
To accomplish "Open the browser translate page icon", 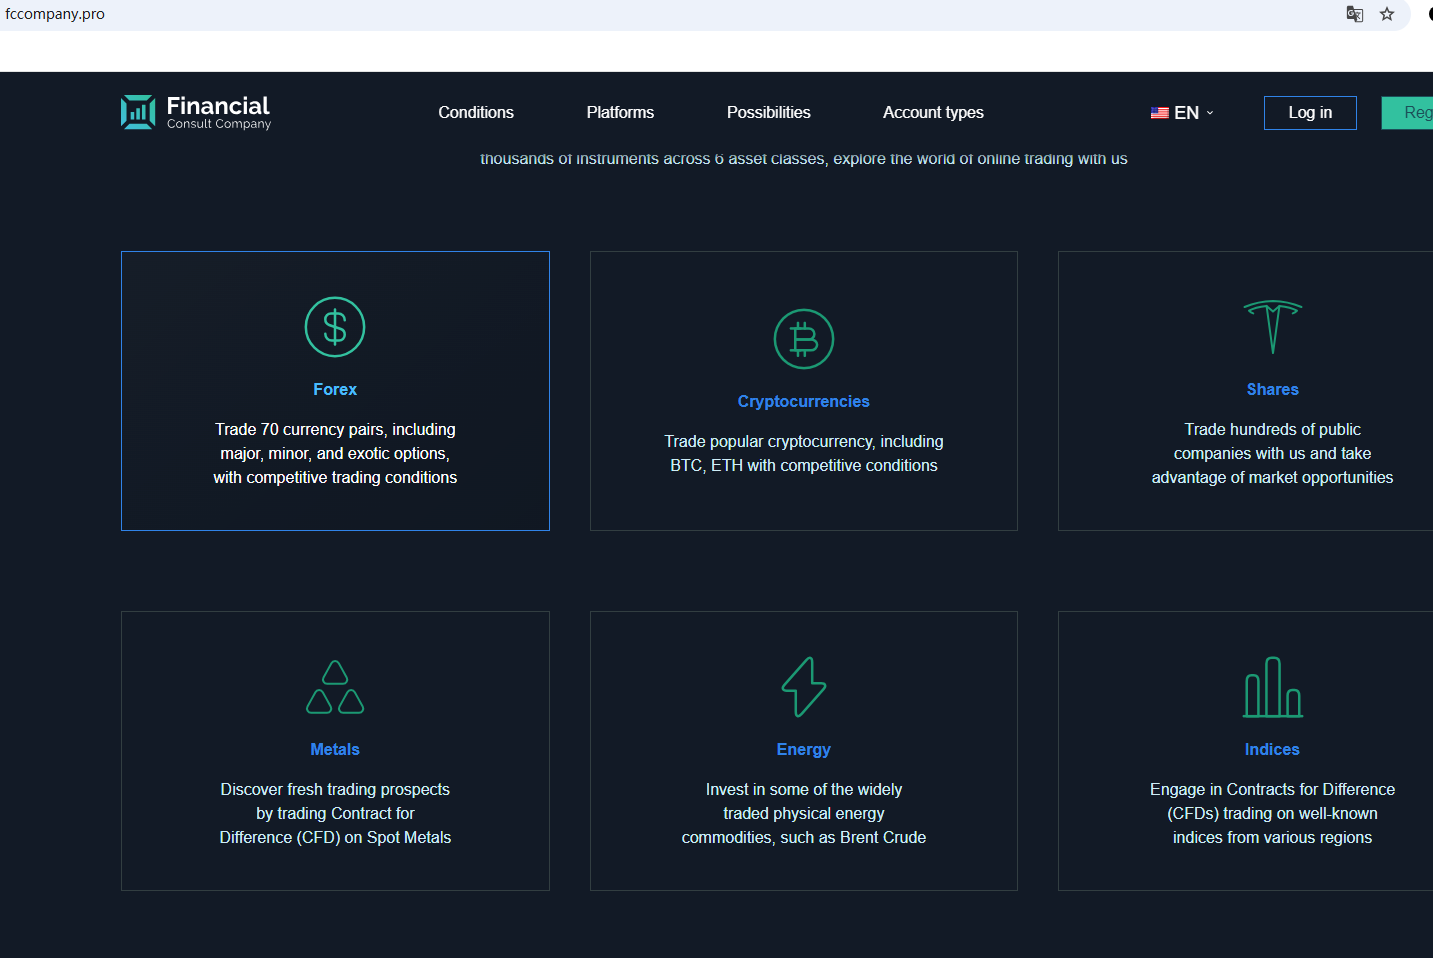I will [x=1355, y=14].
